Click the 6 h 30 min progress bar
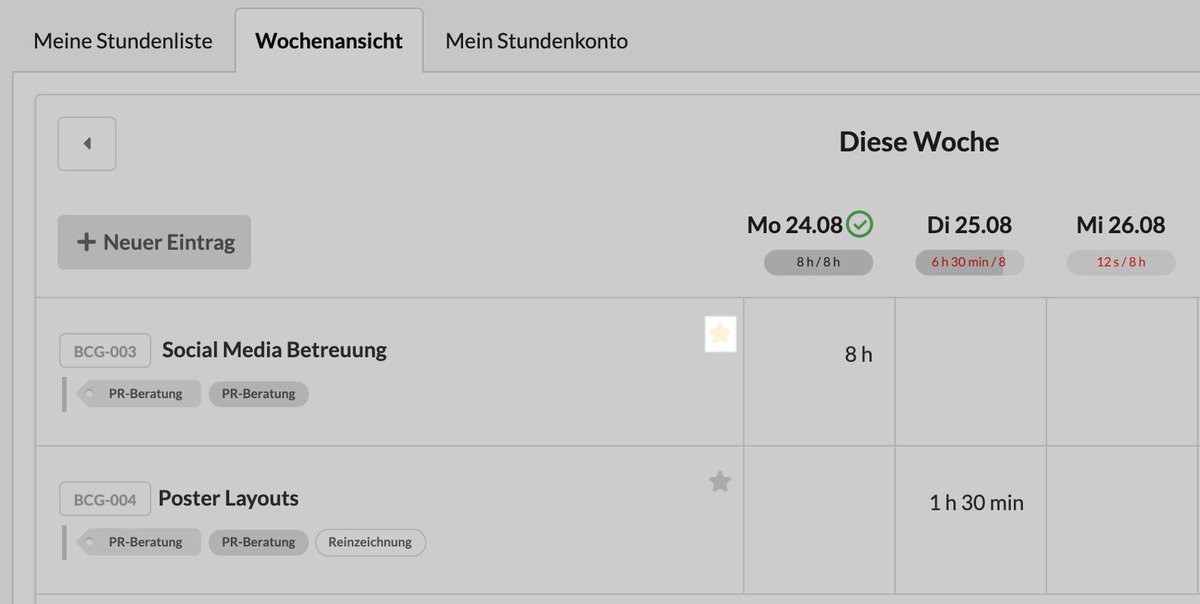This screenshot has height=604, width=1200. (970, 263)
